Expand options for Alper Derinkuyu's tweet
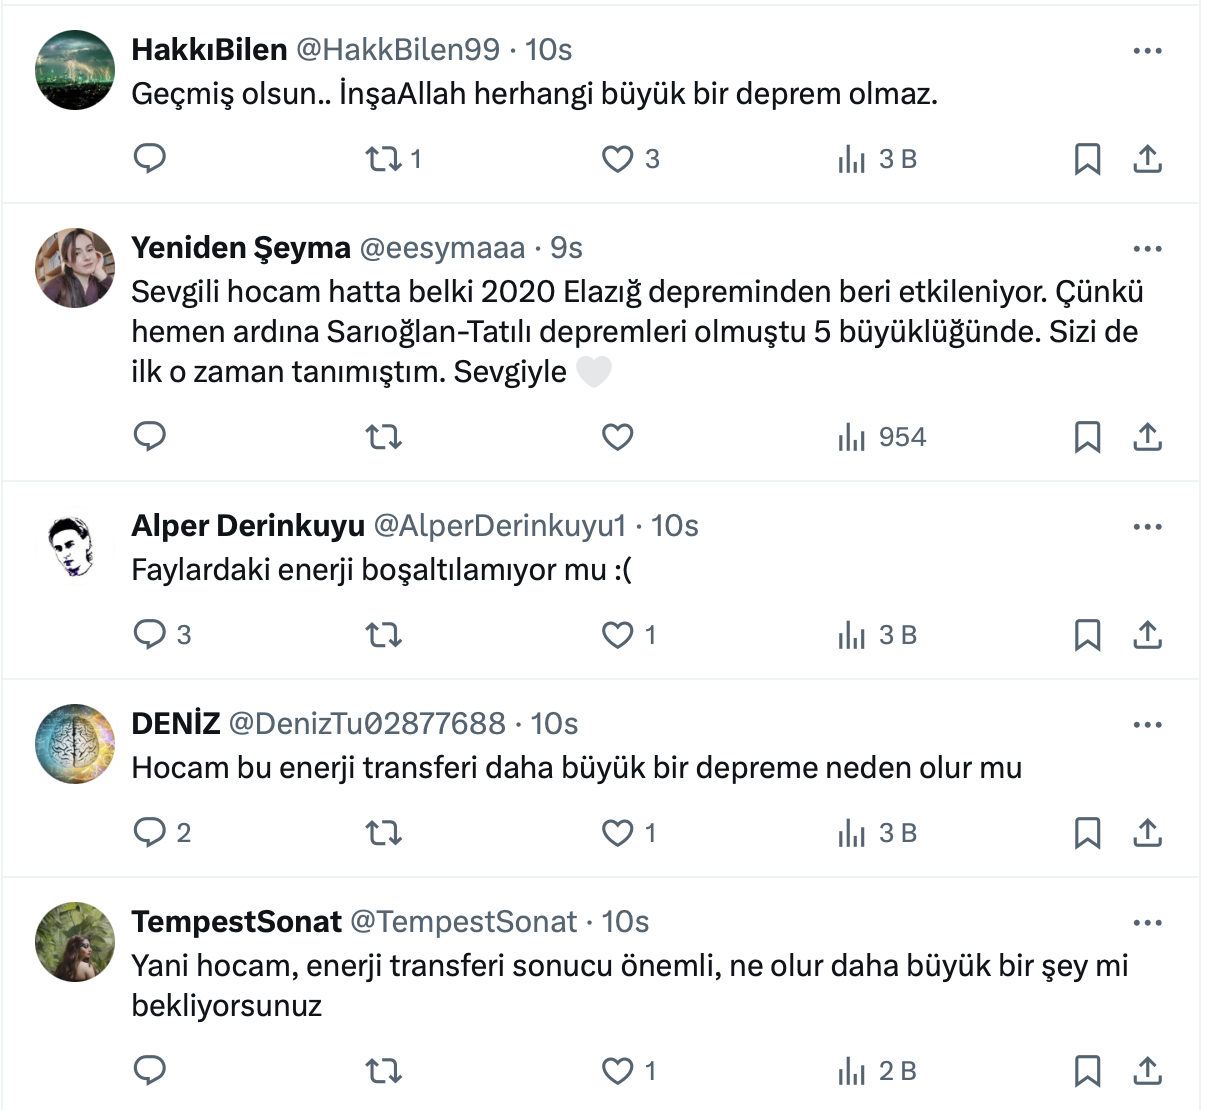The width and height of the screenshot is (1208, 1110). pos(1147,527)
